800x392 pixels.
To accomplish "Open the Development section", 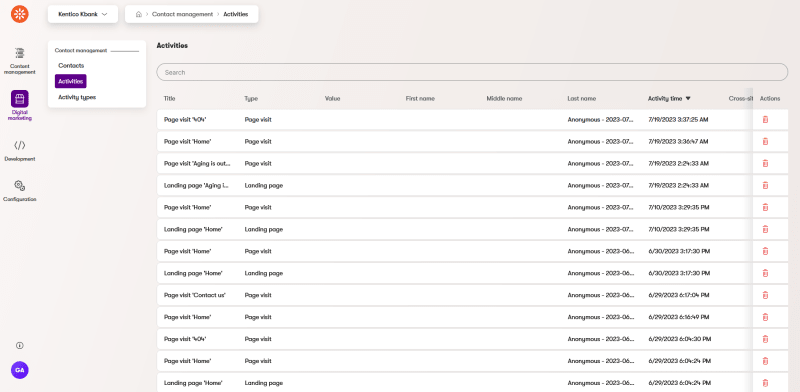I will (x=19, y=151).
